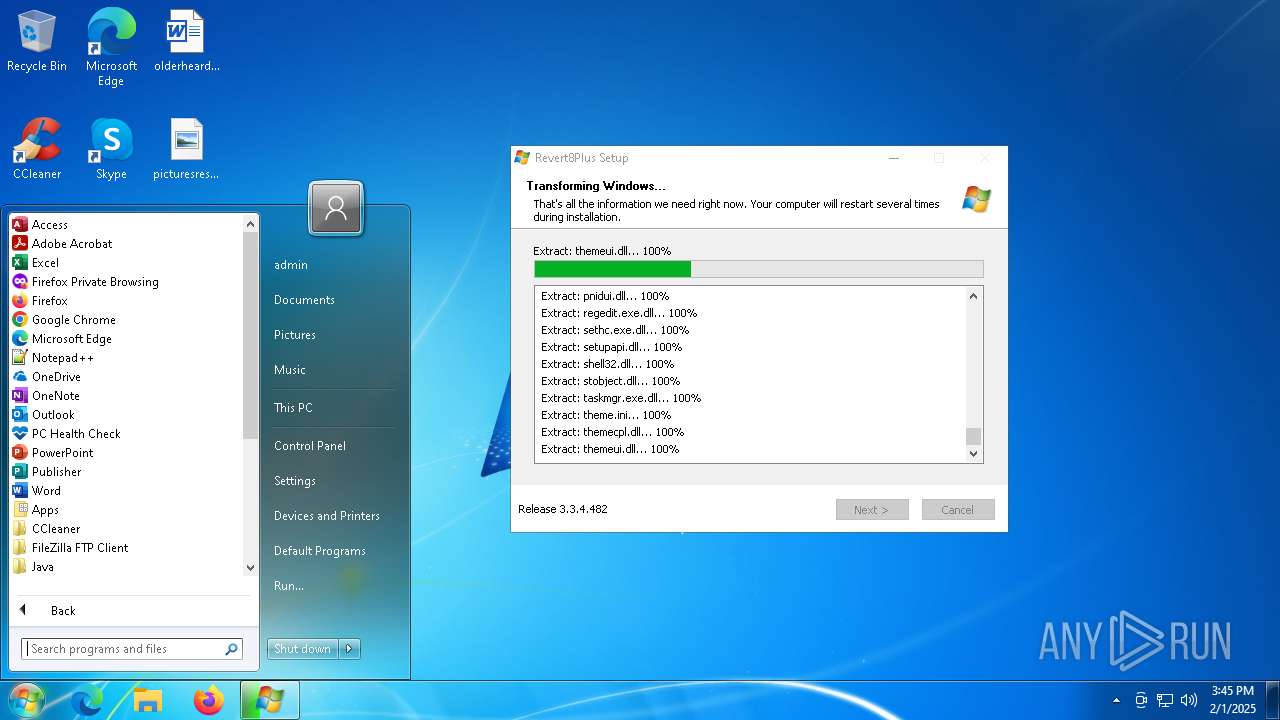This screenshot has height=720, width=1280.
Task: Open the Recycle Bin desktop icon
Action: tap(37, 42)
